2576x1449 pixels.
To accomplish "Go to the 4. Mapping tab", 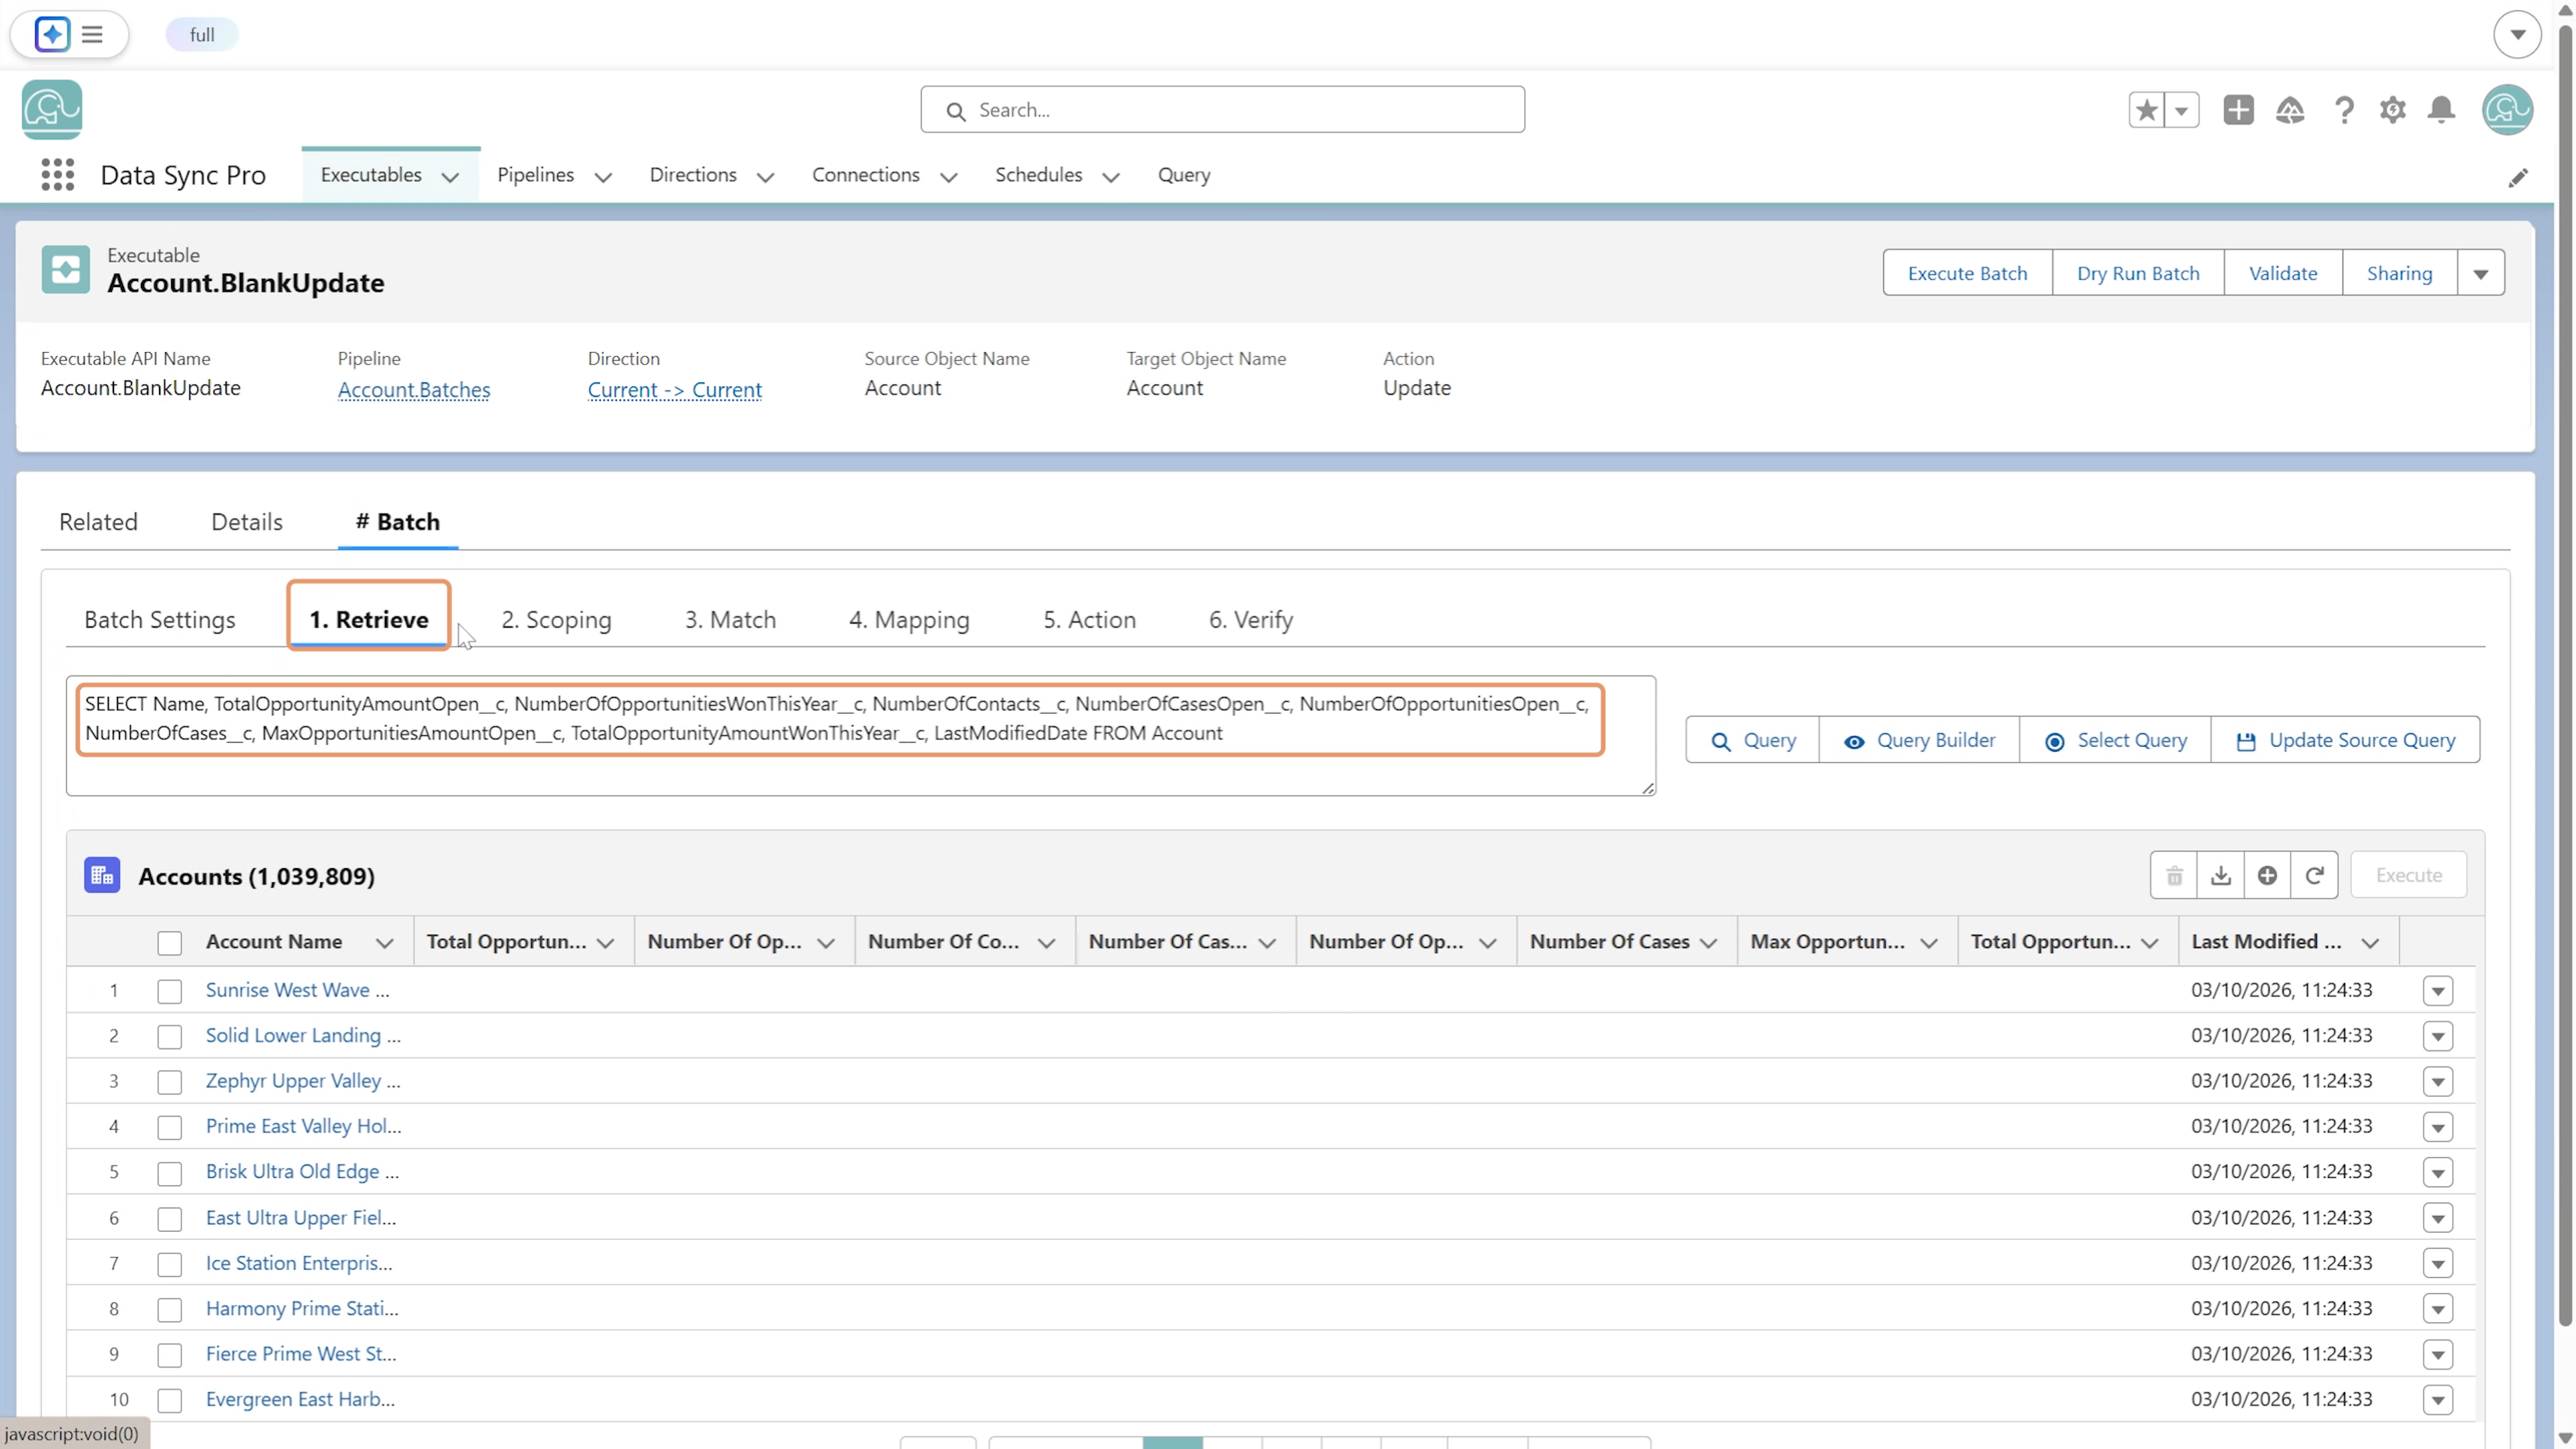I will [x=909, y=619].
